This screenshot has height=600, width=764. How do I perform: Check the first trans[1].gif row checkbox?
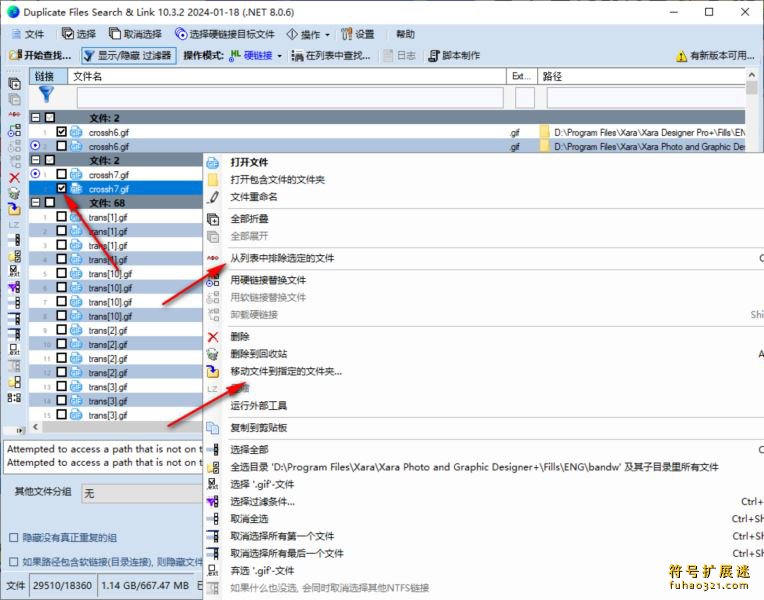[61, 216]
